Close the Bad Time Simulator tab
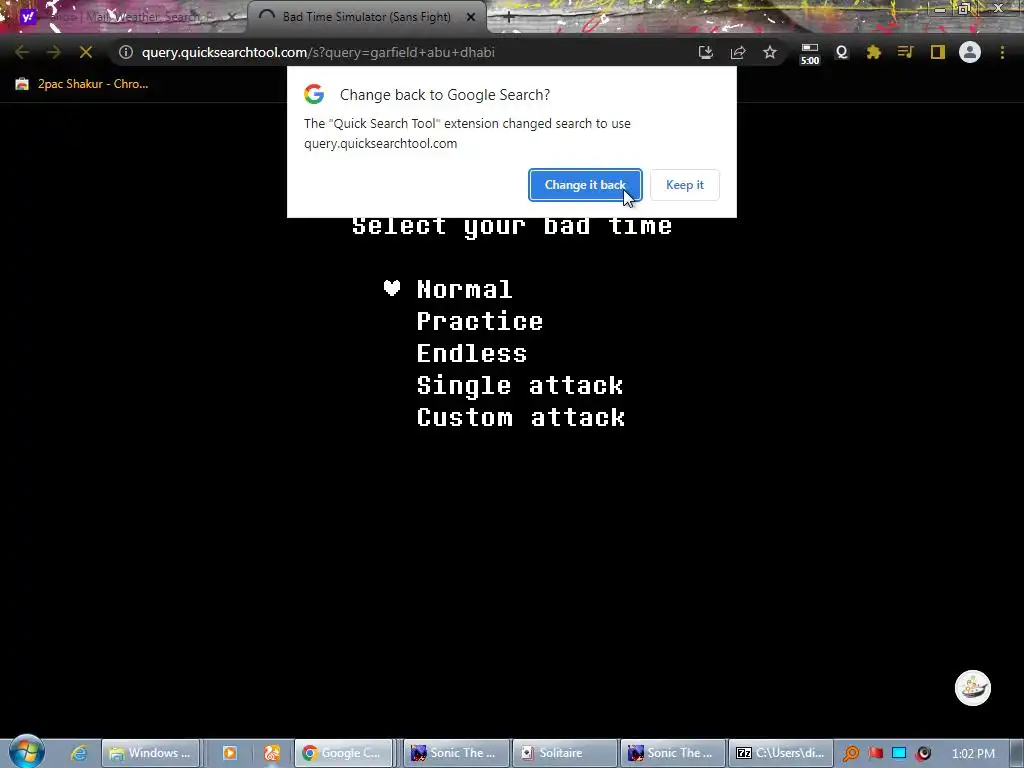Viewport: 1024px width, 768px height. (471, 17)
